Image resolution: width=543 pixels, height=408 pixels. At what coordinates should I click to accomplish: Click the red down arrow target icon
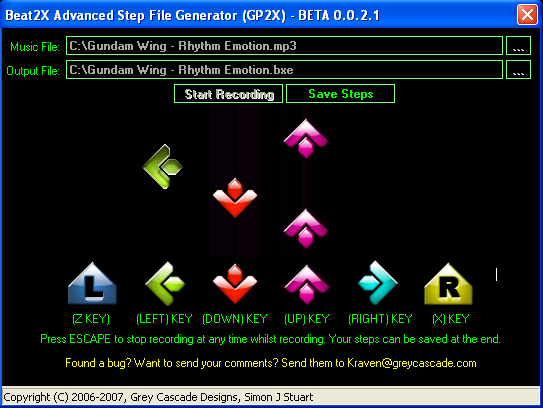click(x=235, y=284)
